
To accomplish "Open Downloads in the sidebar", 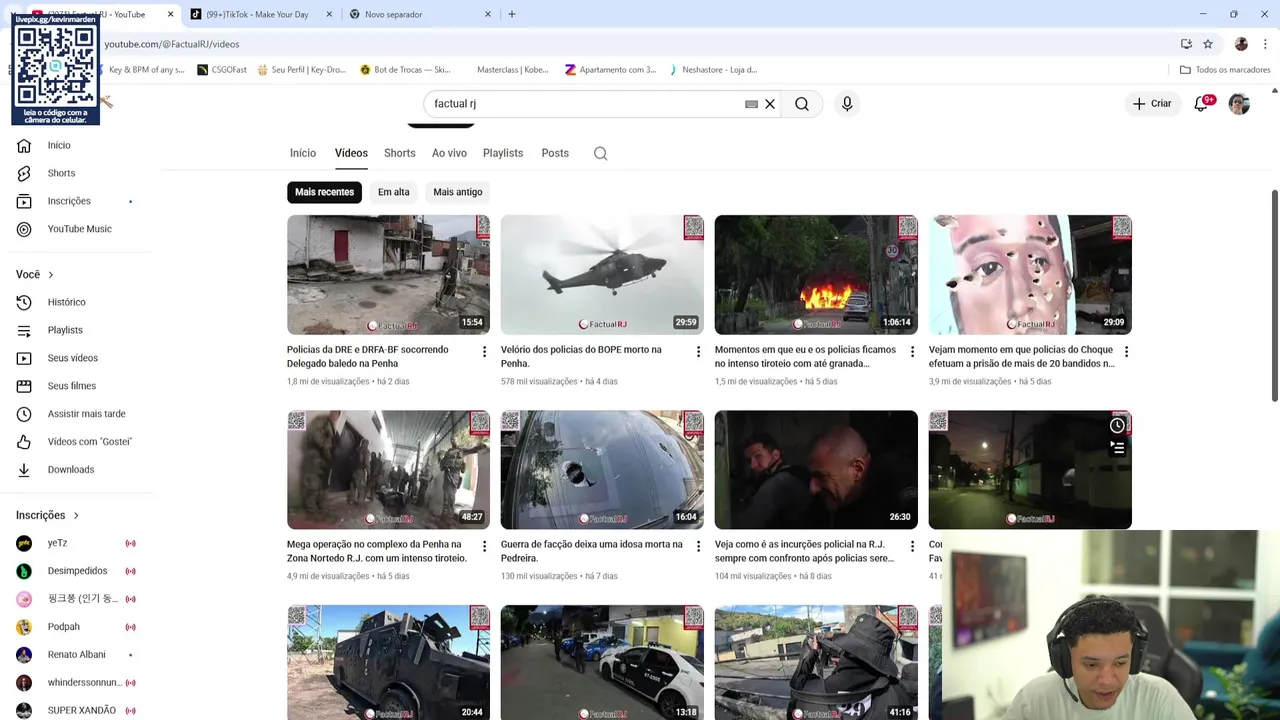I will pos(70,470).
